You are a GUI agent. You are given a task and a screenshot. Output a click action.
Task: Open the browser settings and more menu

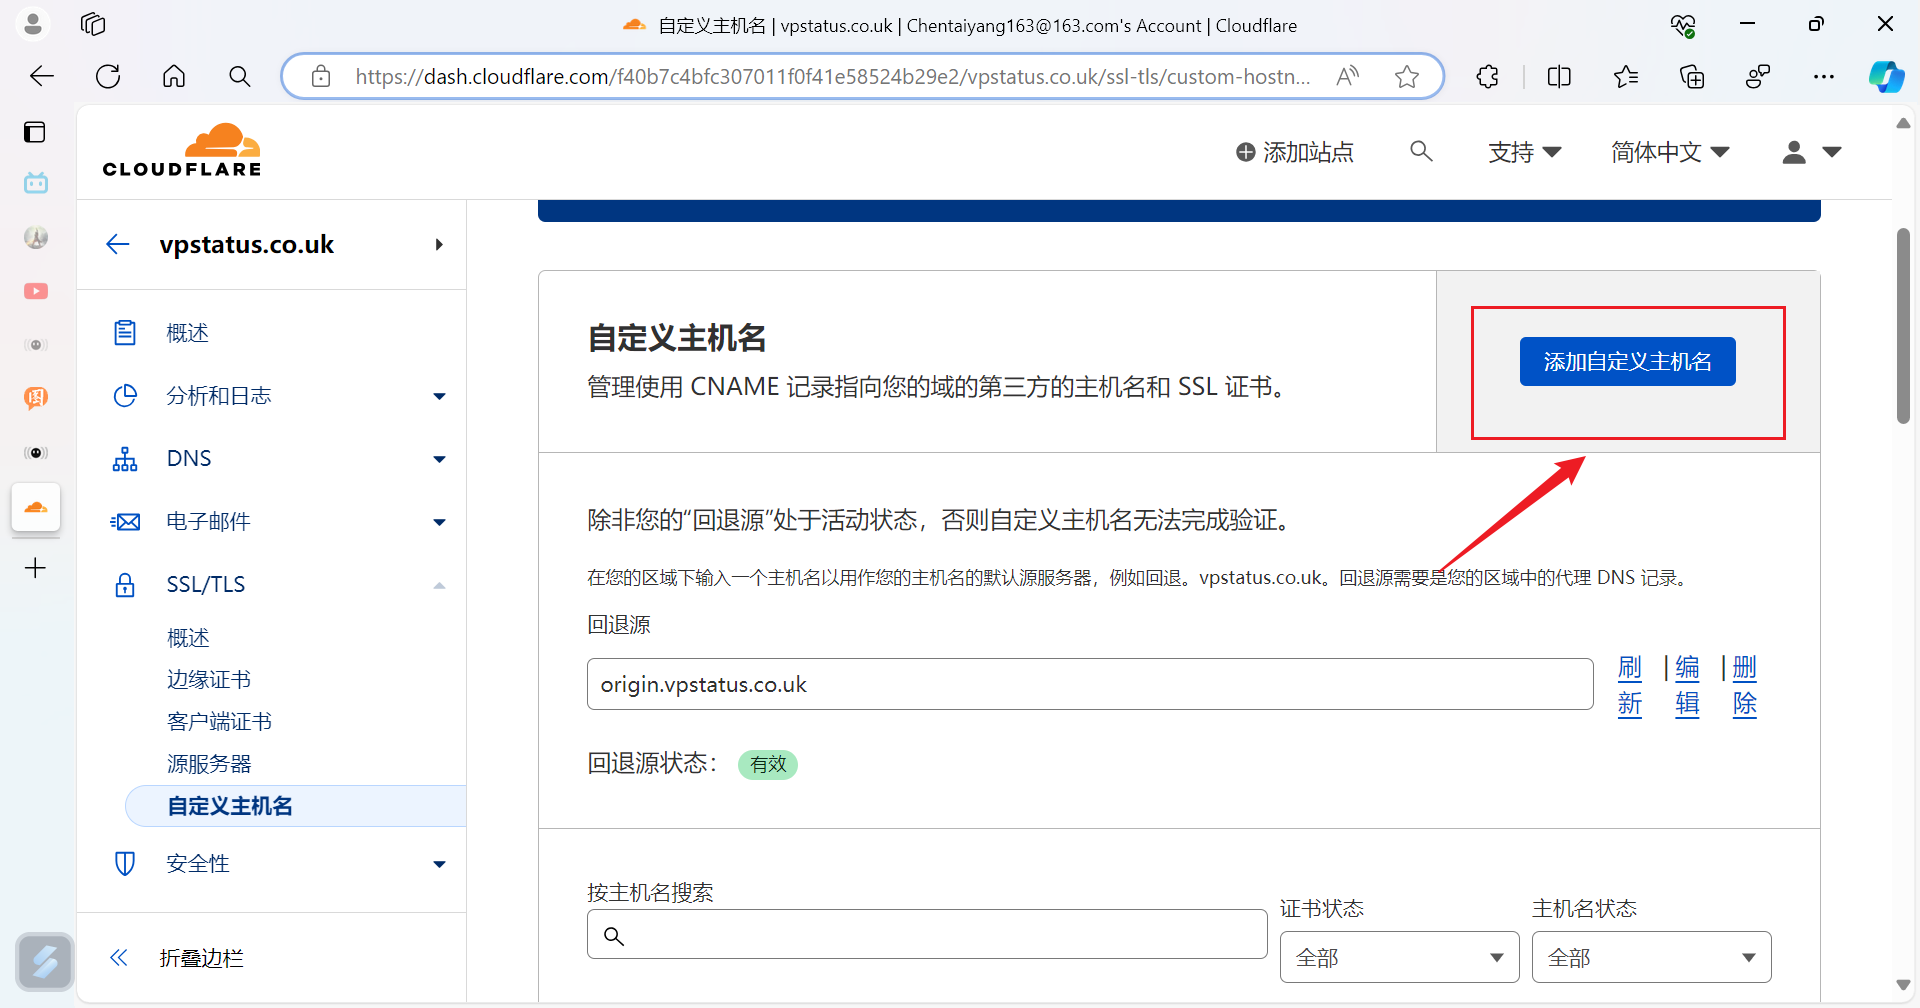1824,76
